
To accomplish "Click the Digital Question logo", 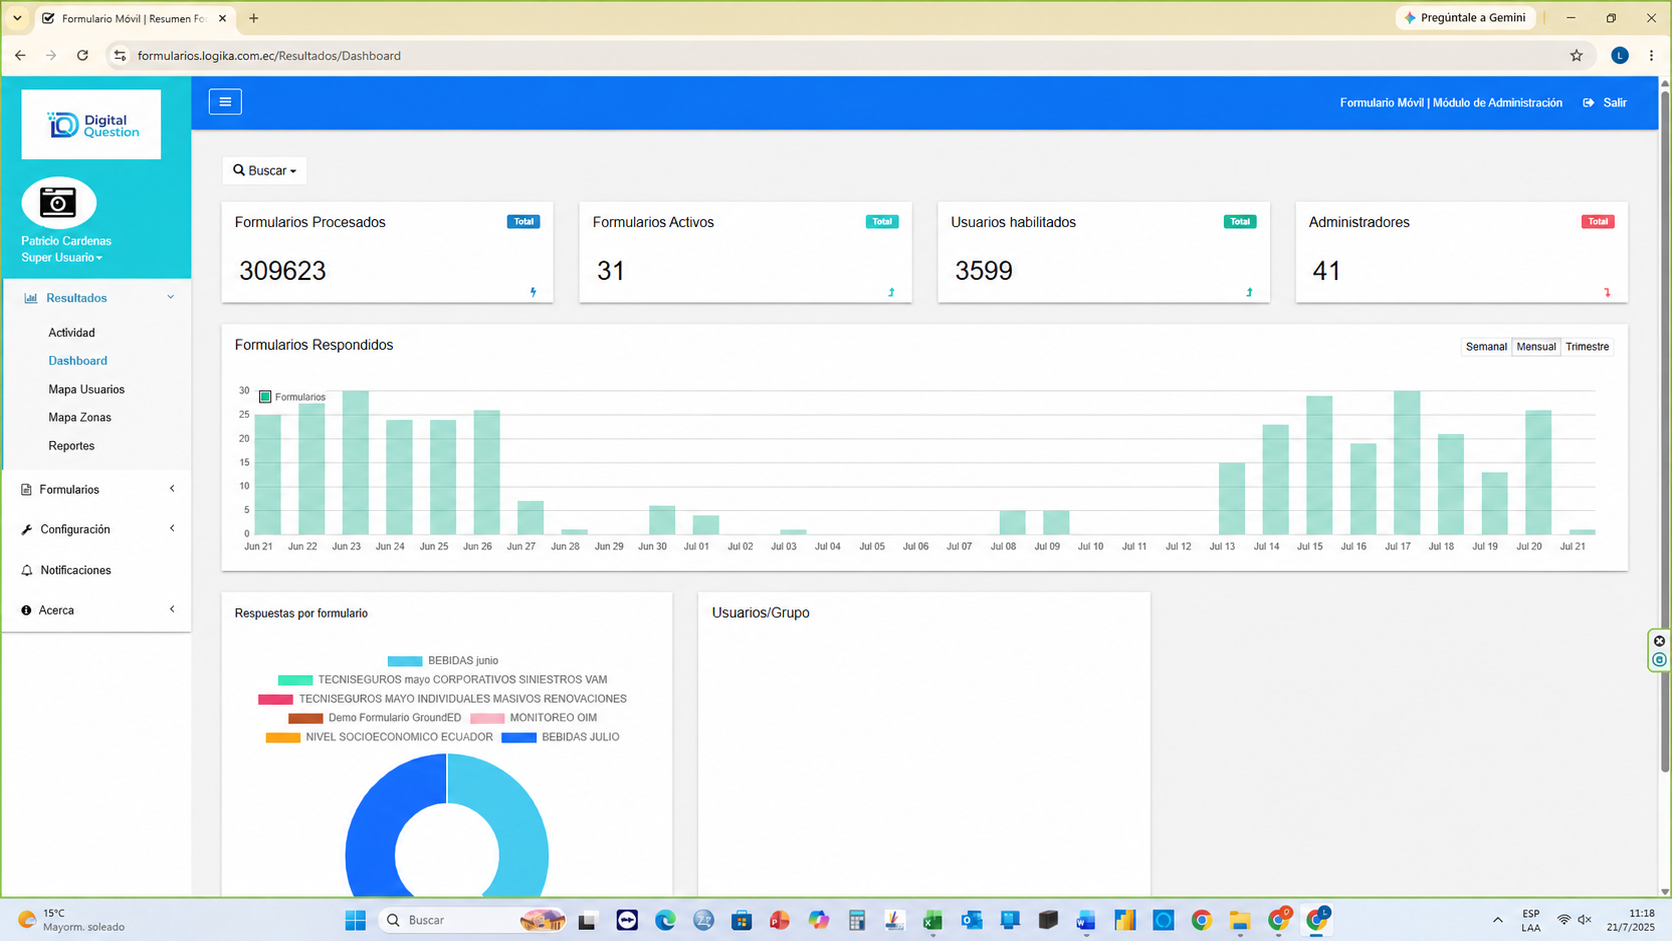I will tap(91, 124).
